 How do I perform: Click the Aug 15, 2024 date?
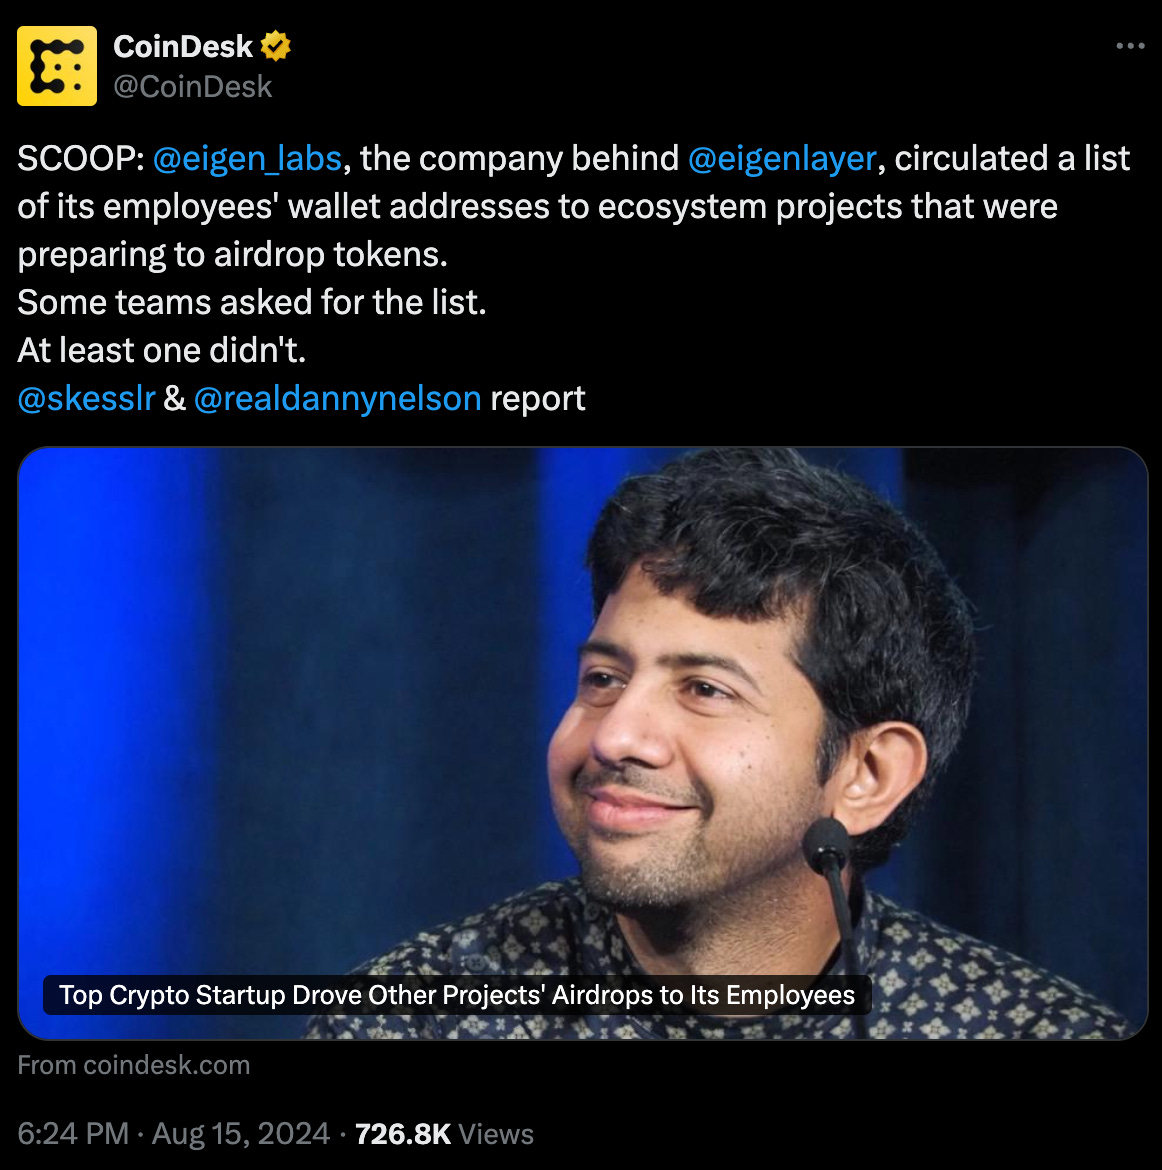[x=240, y=1133]
